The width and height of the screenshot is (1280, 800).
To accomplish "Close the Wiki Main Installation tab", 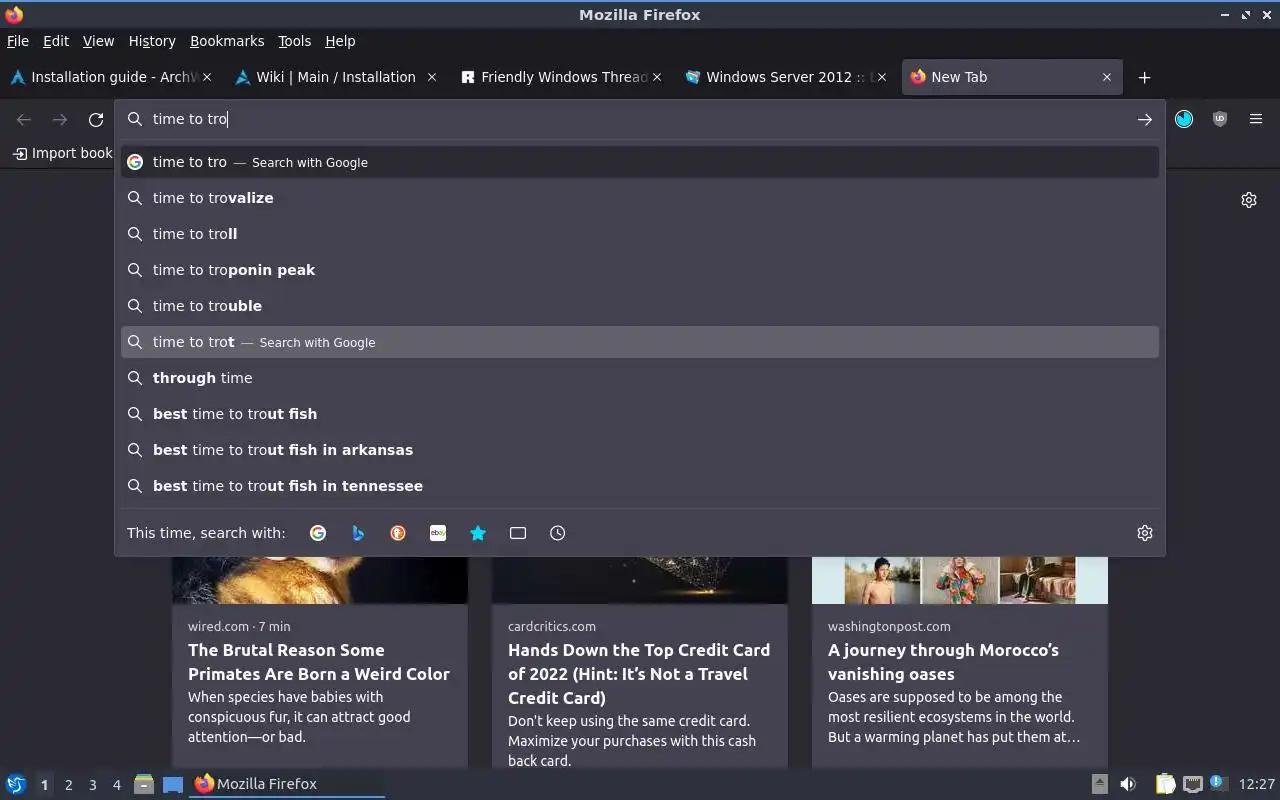I will tap(432, 77).
